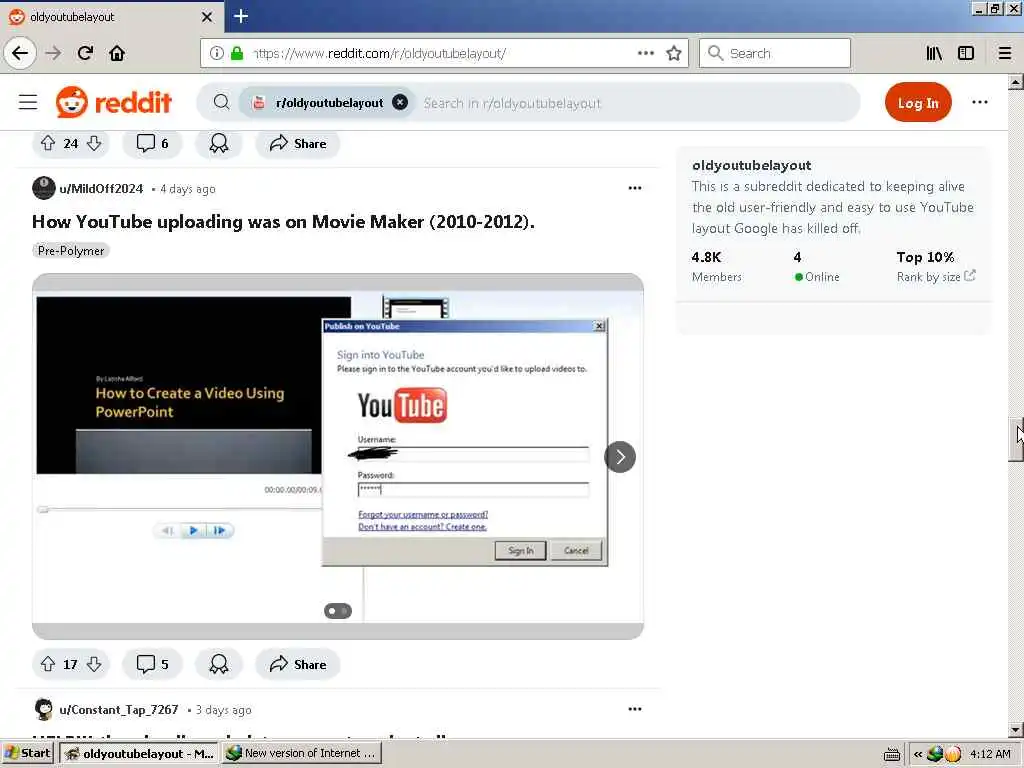Upvote the post with 24 votes
The image size is (1024, 768).
pyautogui.click(x=48, y=143)
